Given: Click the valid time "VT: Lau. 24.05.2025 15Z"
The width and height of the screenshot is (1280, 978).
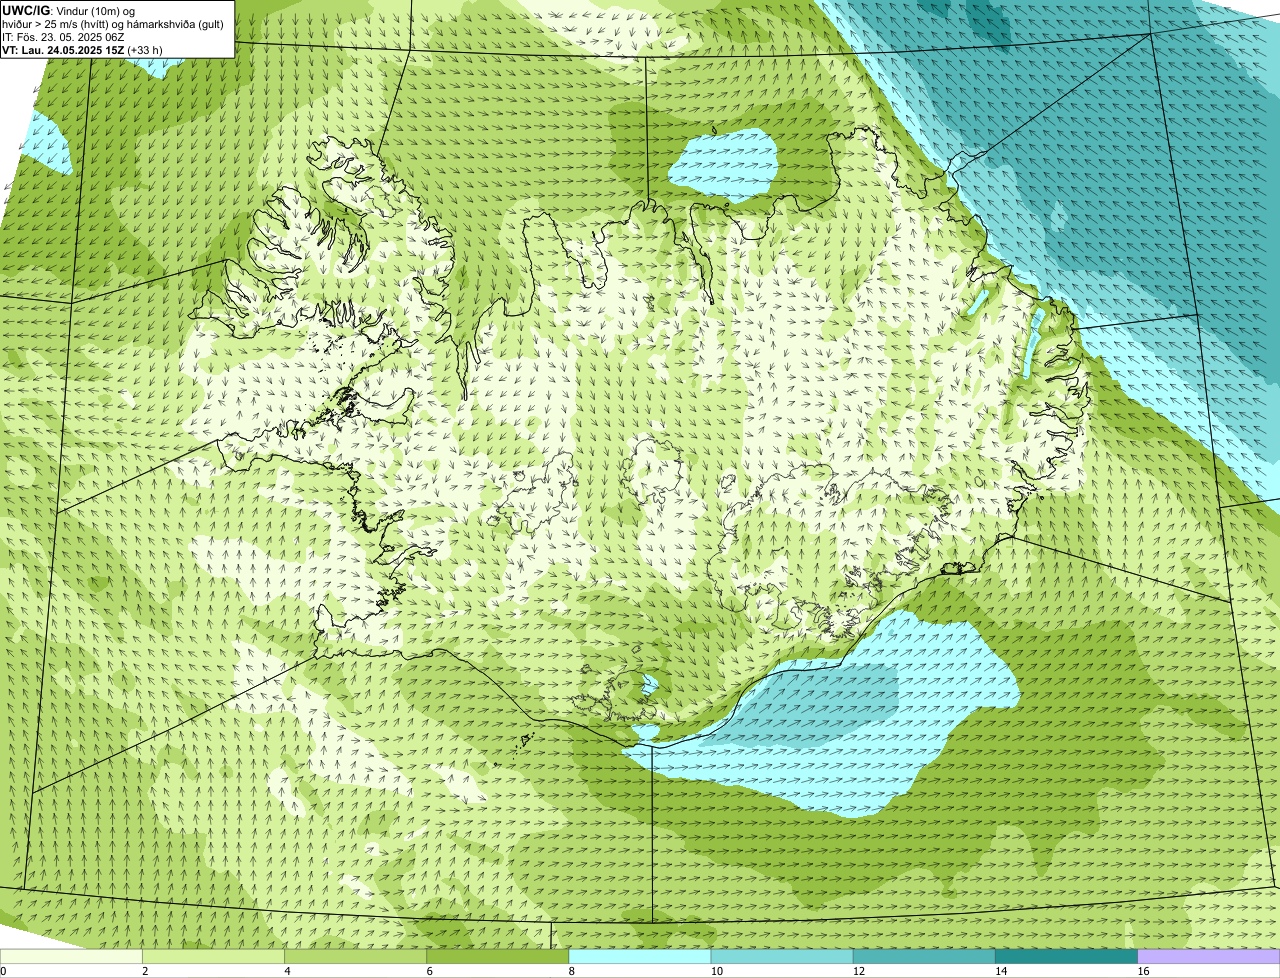Looking at the screenshot, I should [62, 49].
